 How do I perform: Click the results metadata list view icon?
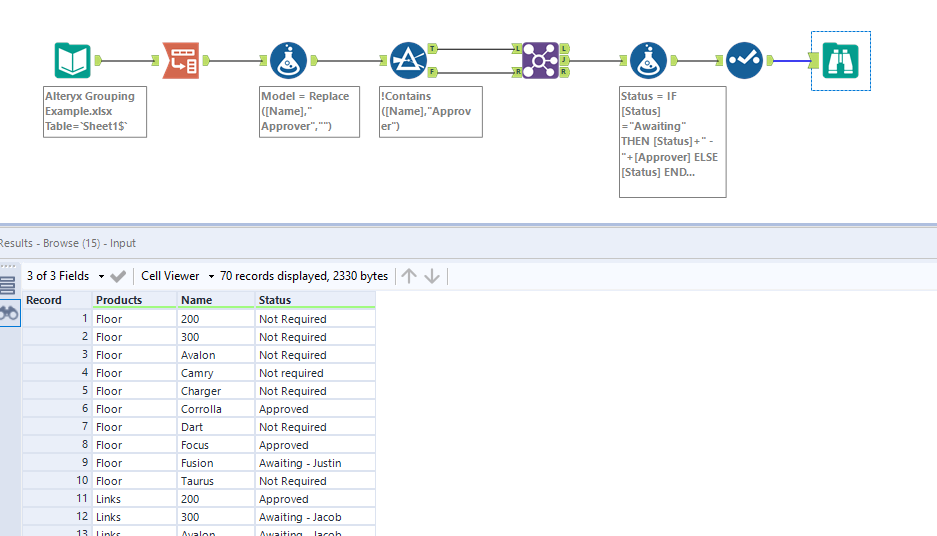(8, 286)
